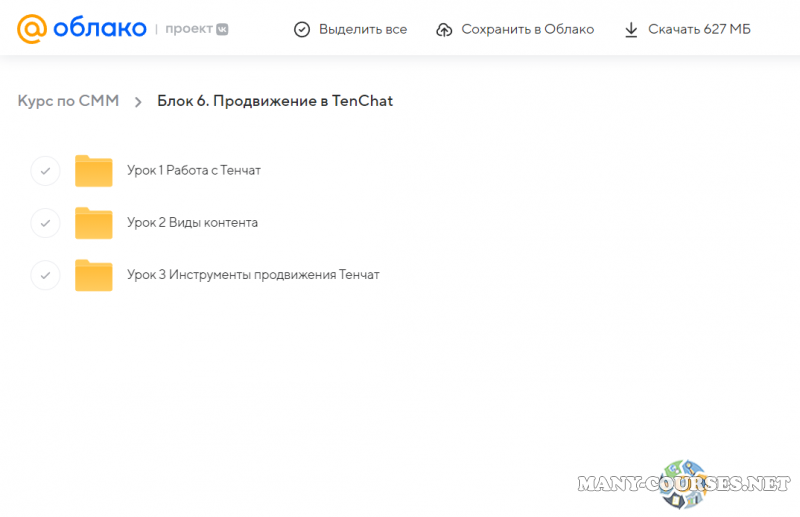Open folder icon for Урок 3 Инструменты продвижения
Viewport: 800px width, 517px height.
click(x=94, y=275)
